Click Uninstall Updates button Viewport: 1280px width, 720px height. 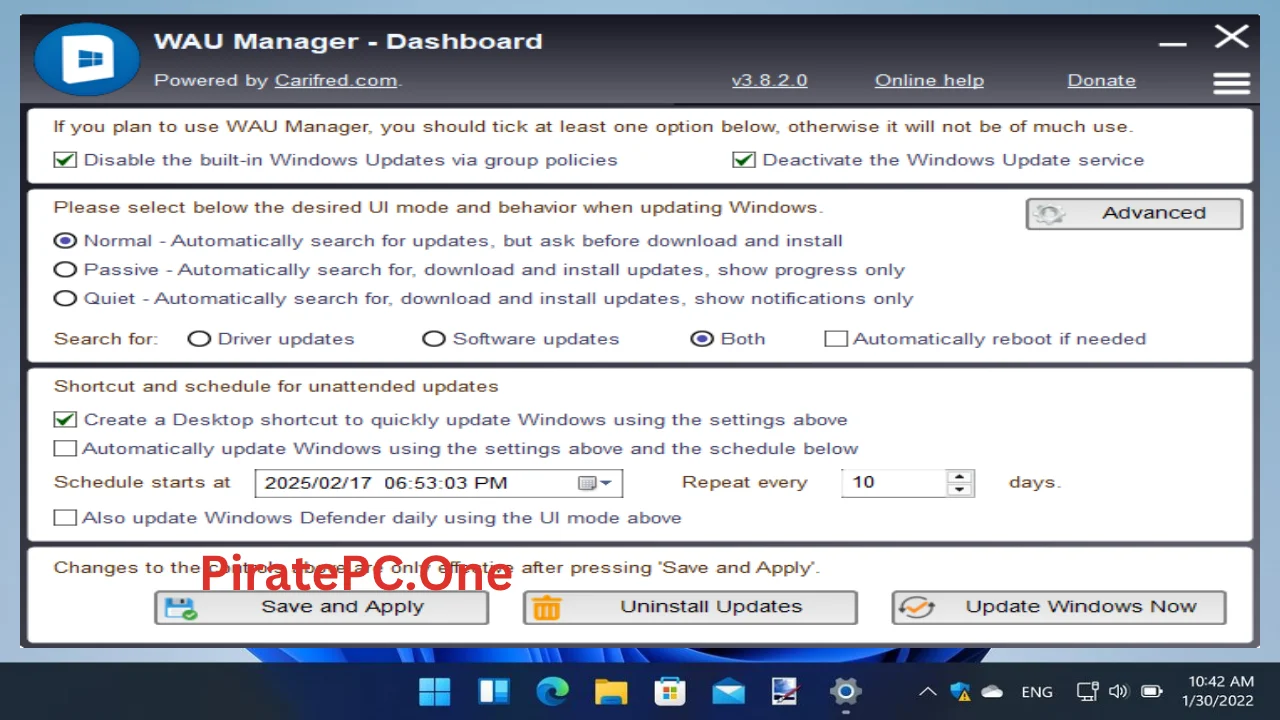pyautogui.click(x=690, y=607)
